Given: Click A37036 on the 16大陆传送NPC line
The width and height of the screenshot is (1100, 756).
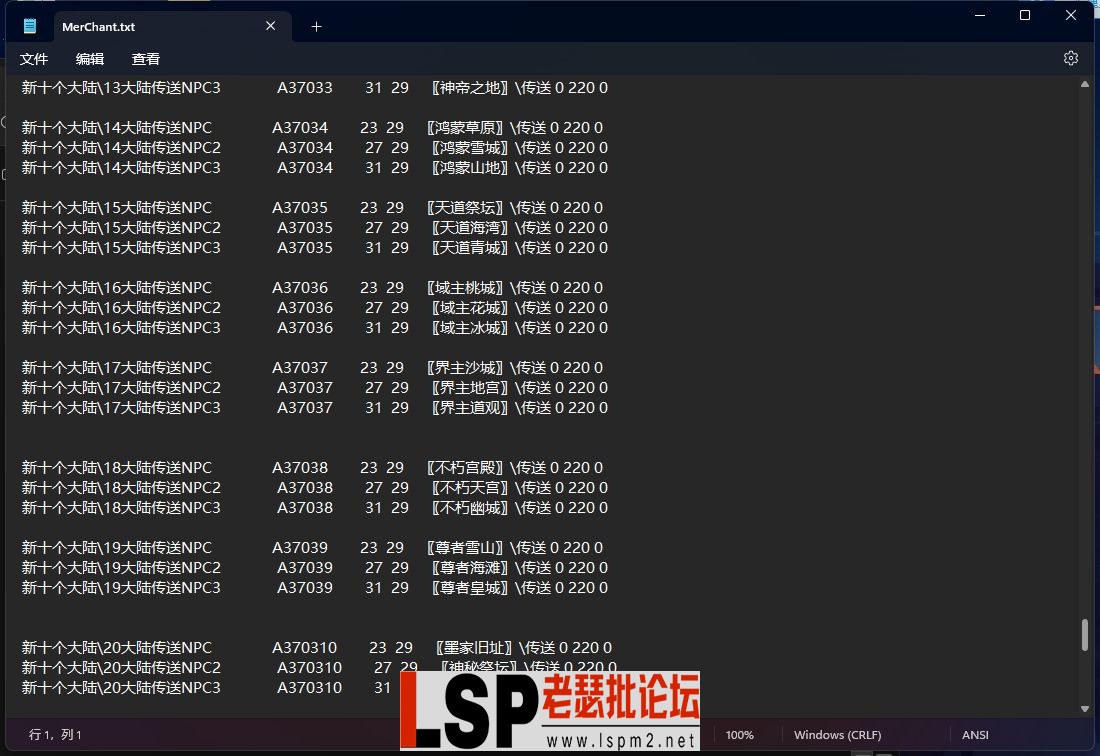Looking at the screenshot, I should click(300, 288).
